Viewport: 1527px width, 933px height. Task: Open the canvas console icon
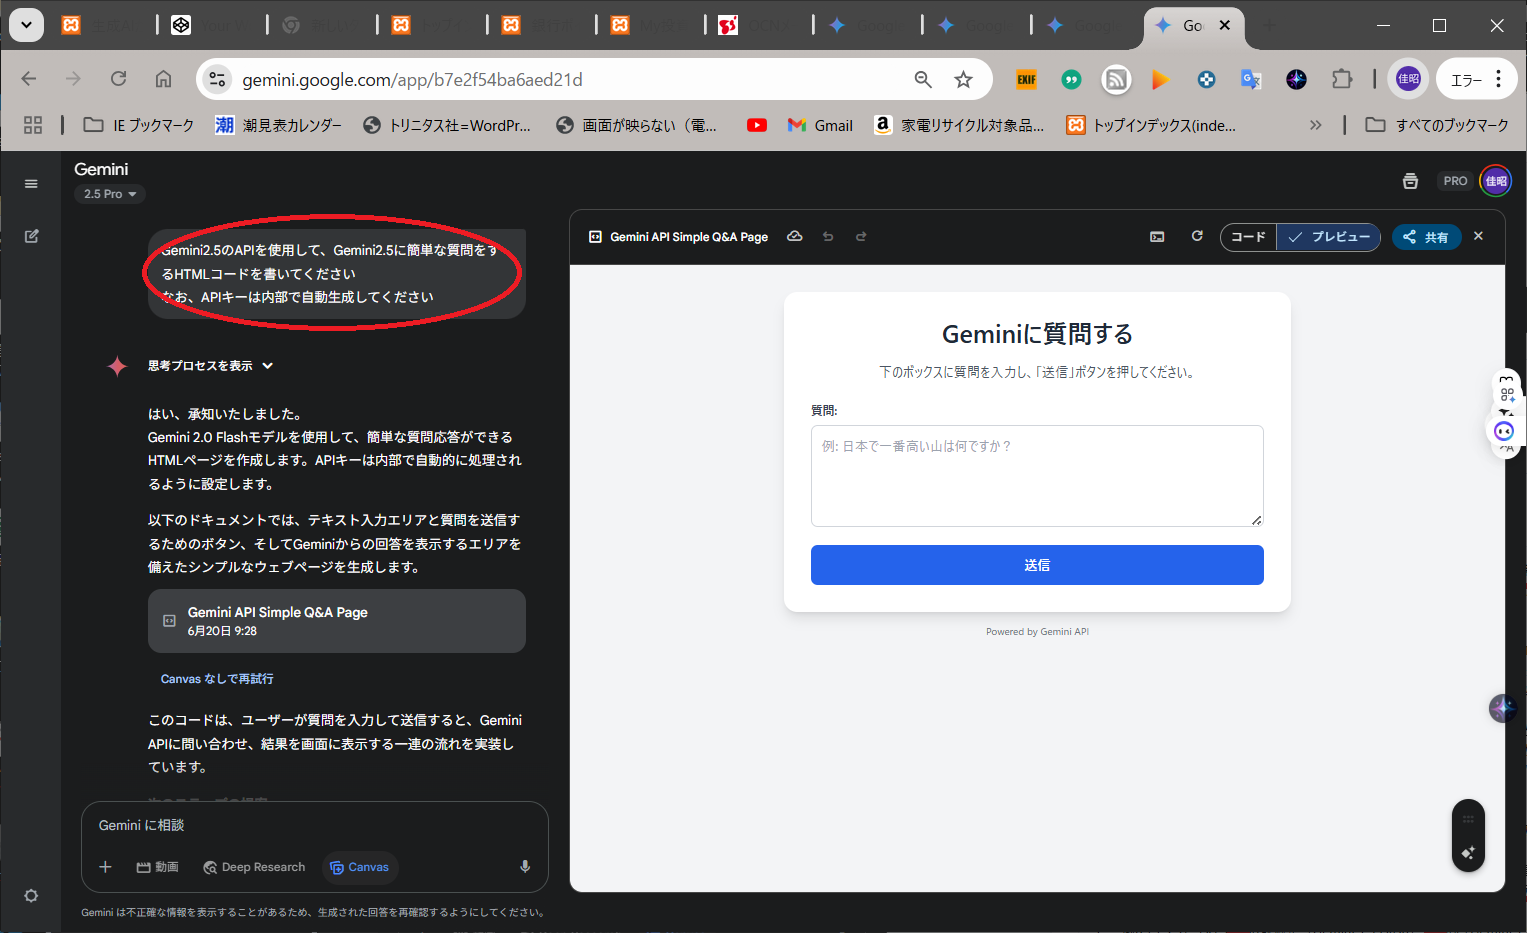pyautogui.click(x=1157, y=237)
